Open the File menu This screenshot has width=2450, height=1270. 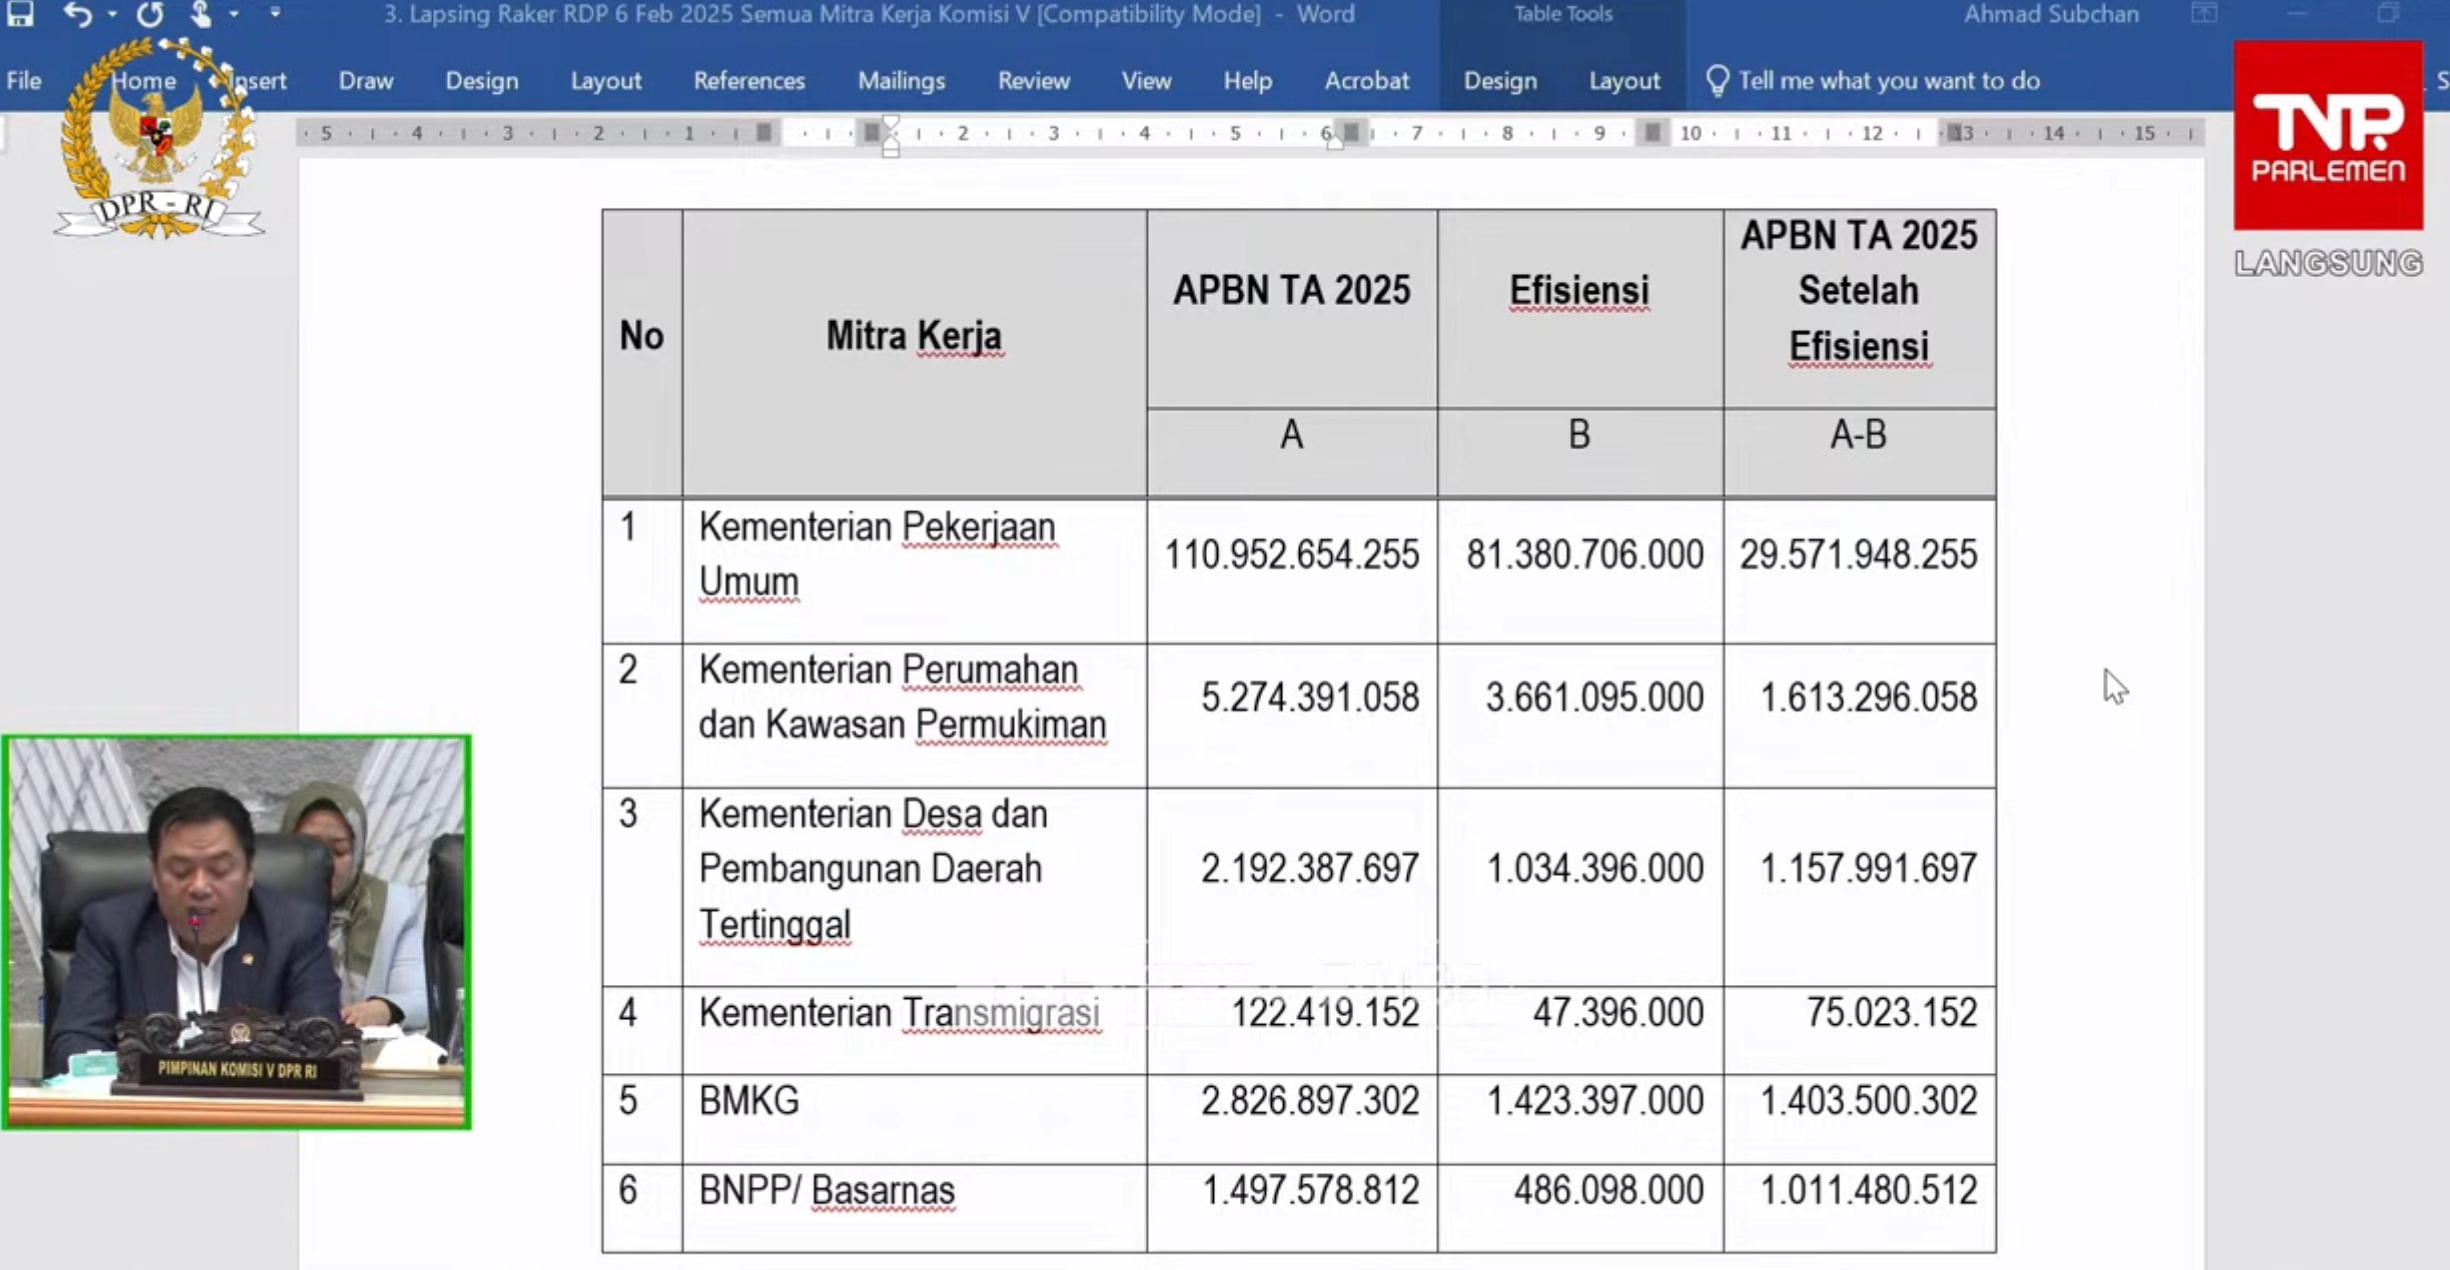click(x=24, y=81)
